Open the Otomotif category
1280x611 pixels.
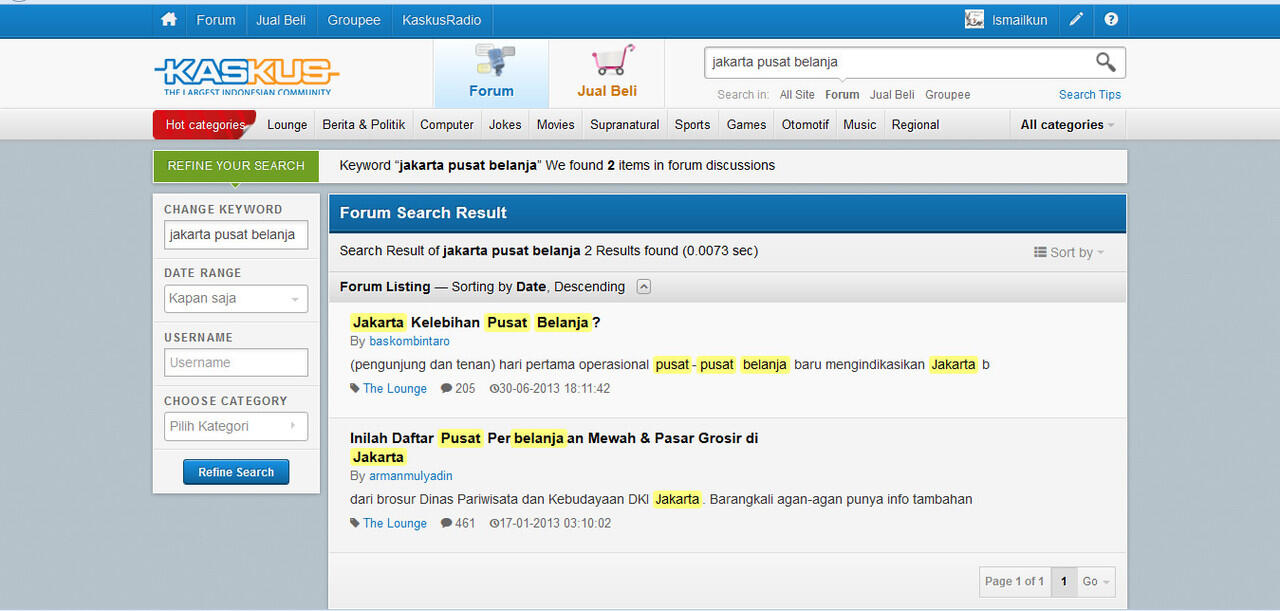pos(806,125)
